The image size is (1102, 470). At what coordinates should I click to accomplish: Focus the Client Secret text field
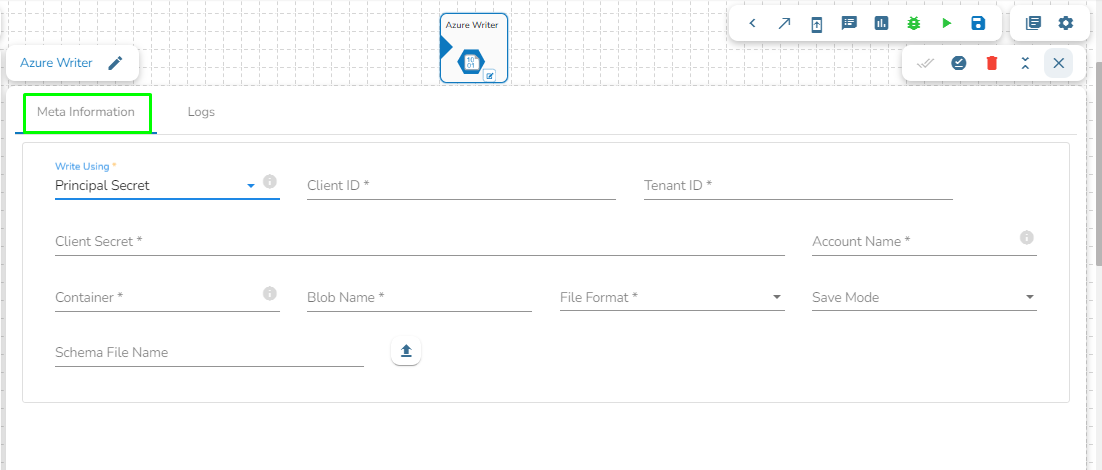[x=420, y=241]
